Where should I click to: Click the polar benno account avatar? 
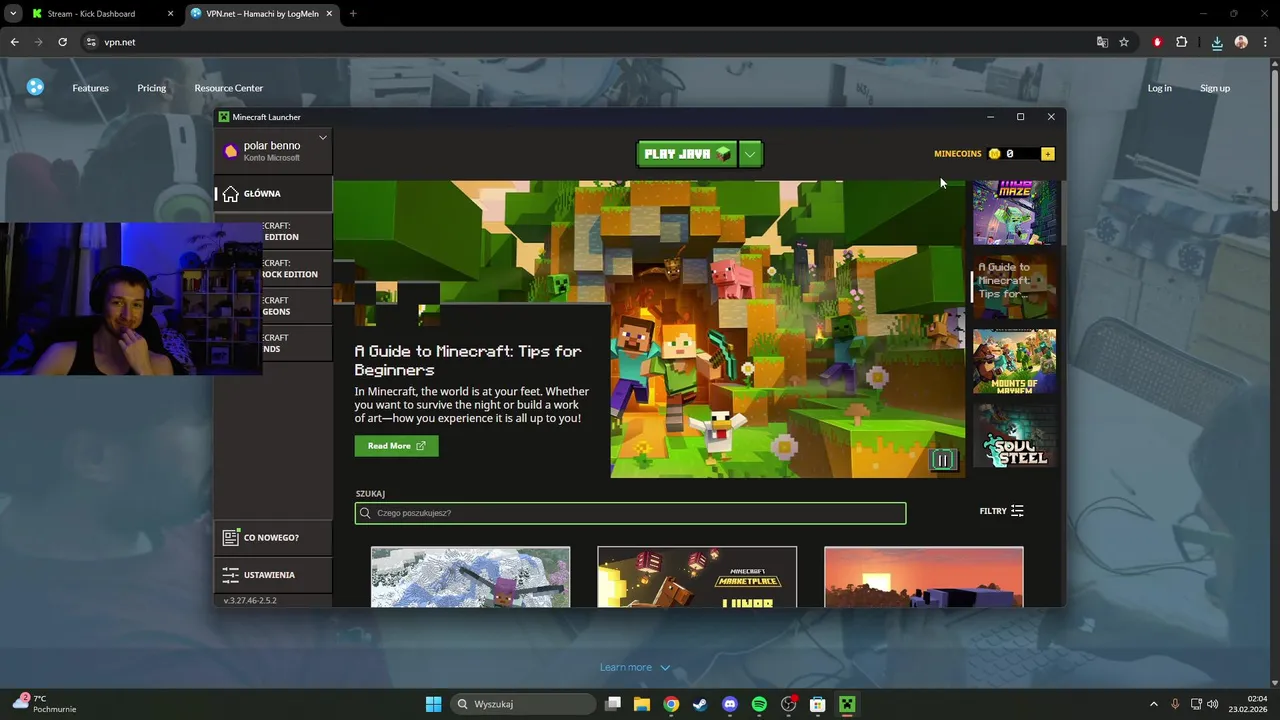point(231,152)
